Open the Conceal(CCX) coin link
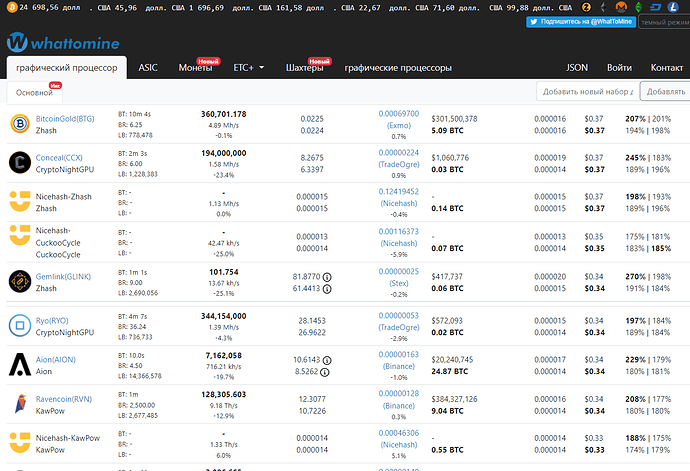This screenshot has height=471, width=690. [59, 158]
